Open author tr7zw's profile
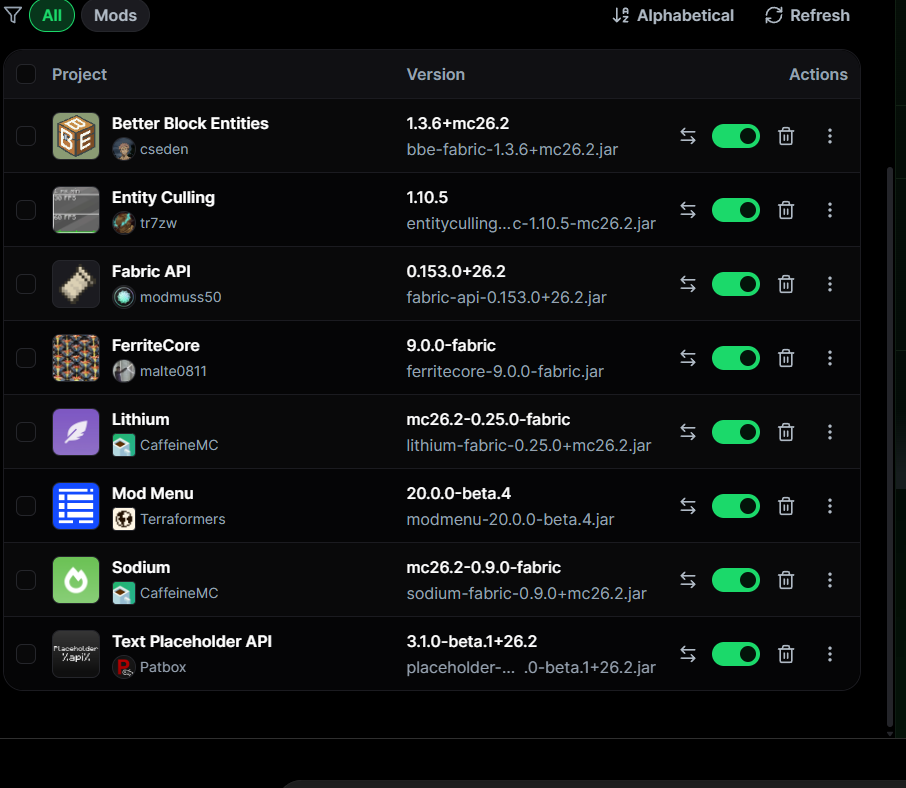Image resolution: width=906 pixels, height=788 pixels. tap(144, 223)
